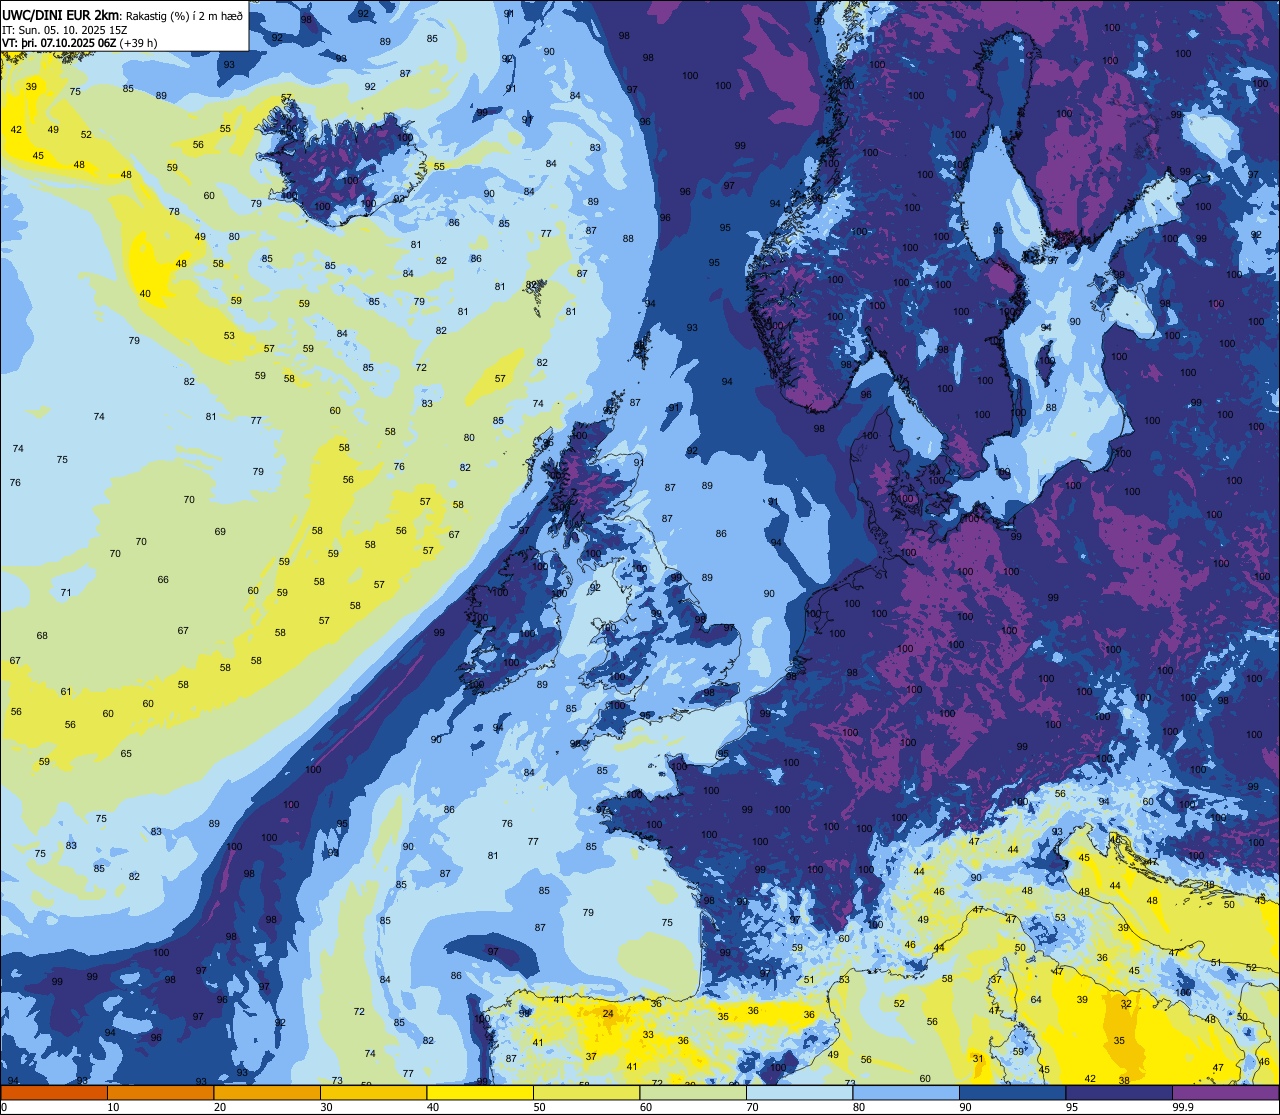Click the map value '68' in the Atlantic
The image size is (1280, 1115).
pos(42,636)
